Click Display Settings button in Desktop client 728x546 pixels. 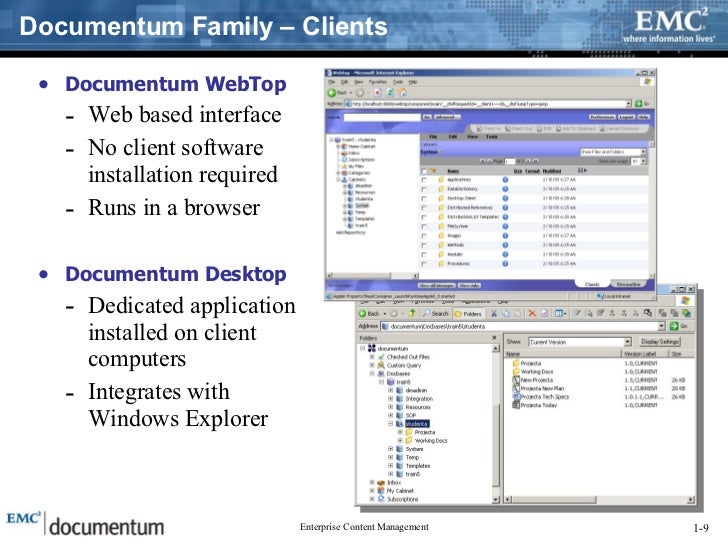pos(659,342)
